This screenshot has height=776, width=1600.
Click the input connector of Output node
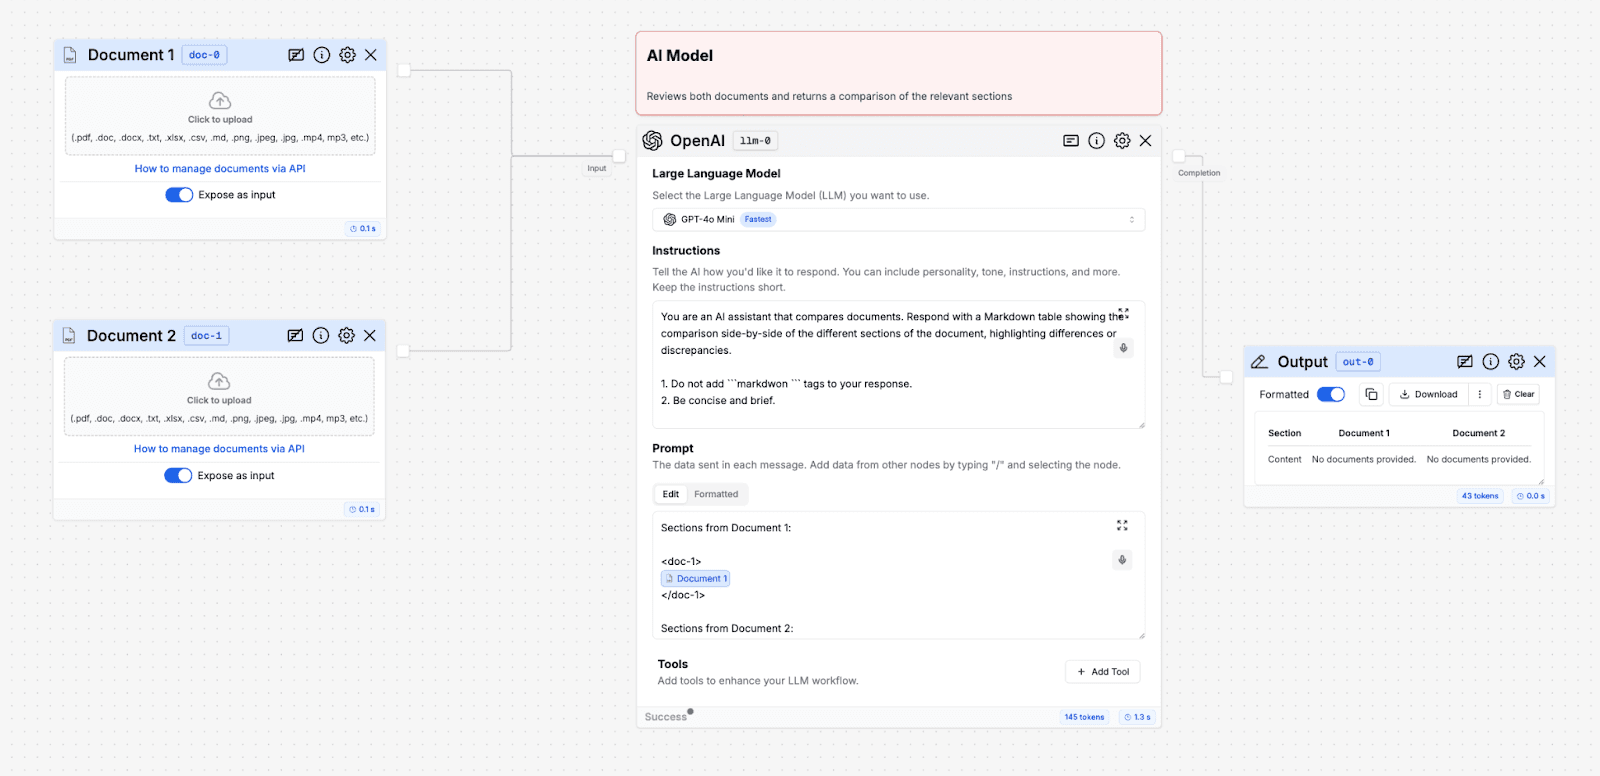point(1226,377)
